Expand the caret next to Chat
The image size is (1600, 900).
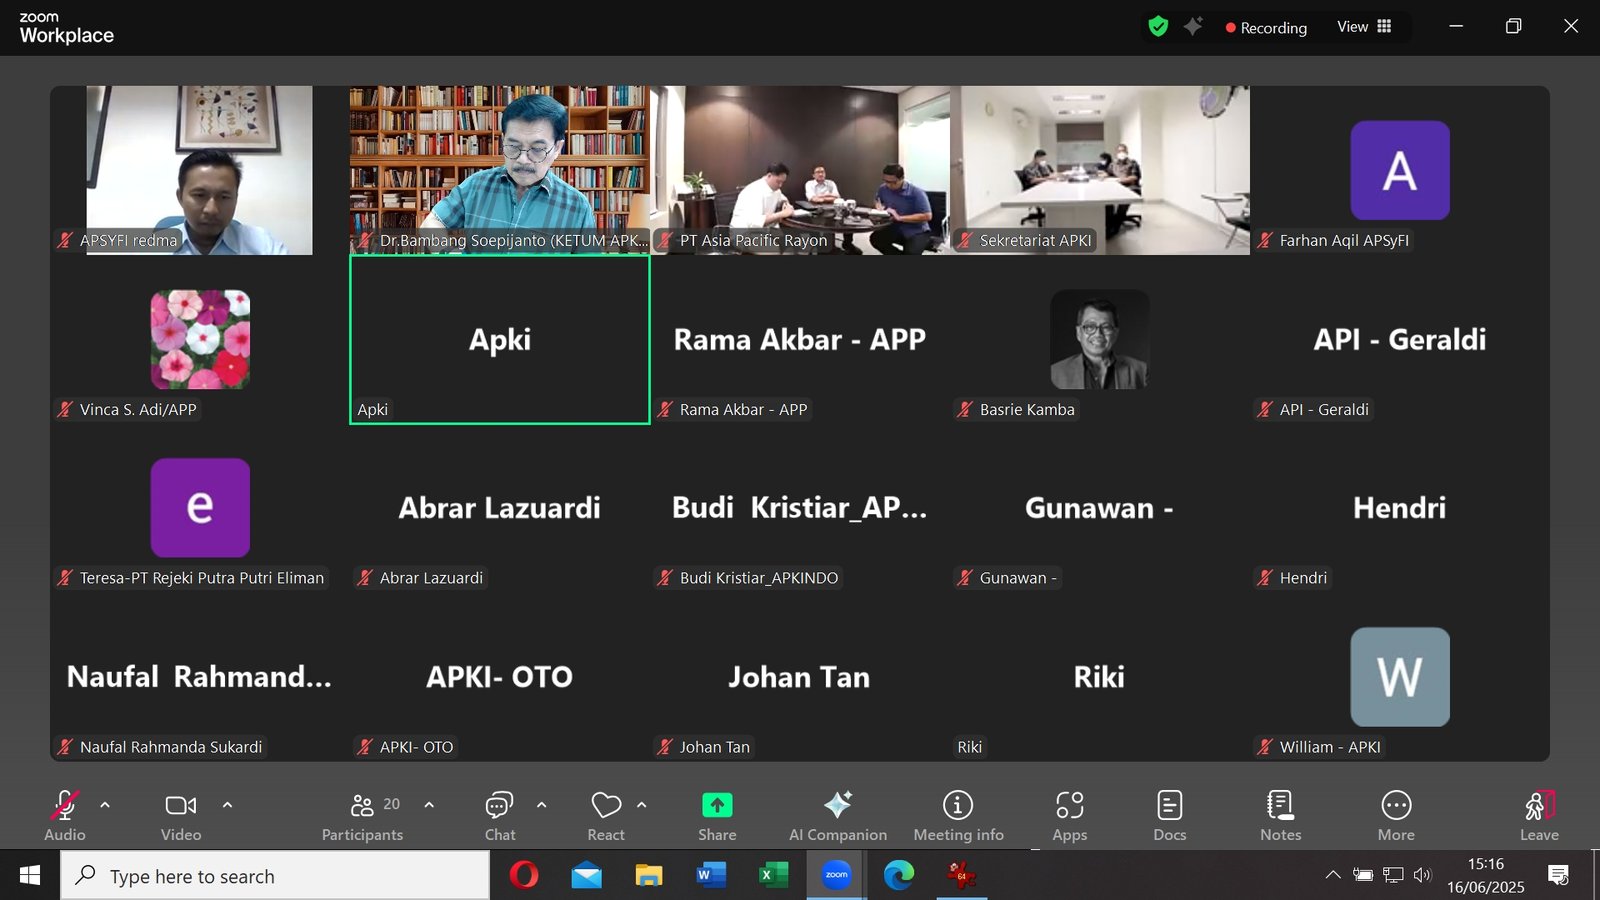[x=541, y=805]
